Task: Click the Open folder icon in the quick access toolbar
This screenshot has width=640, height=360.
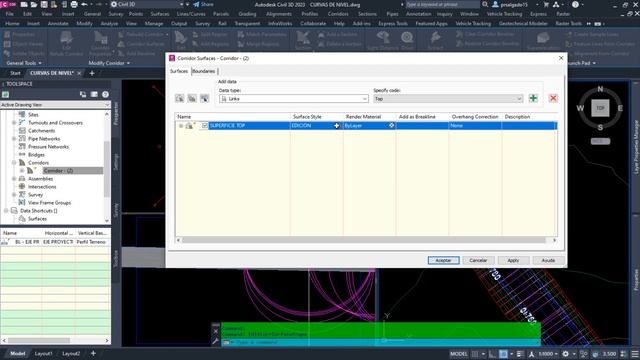Action: coord(34,4)
